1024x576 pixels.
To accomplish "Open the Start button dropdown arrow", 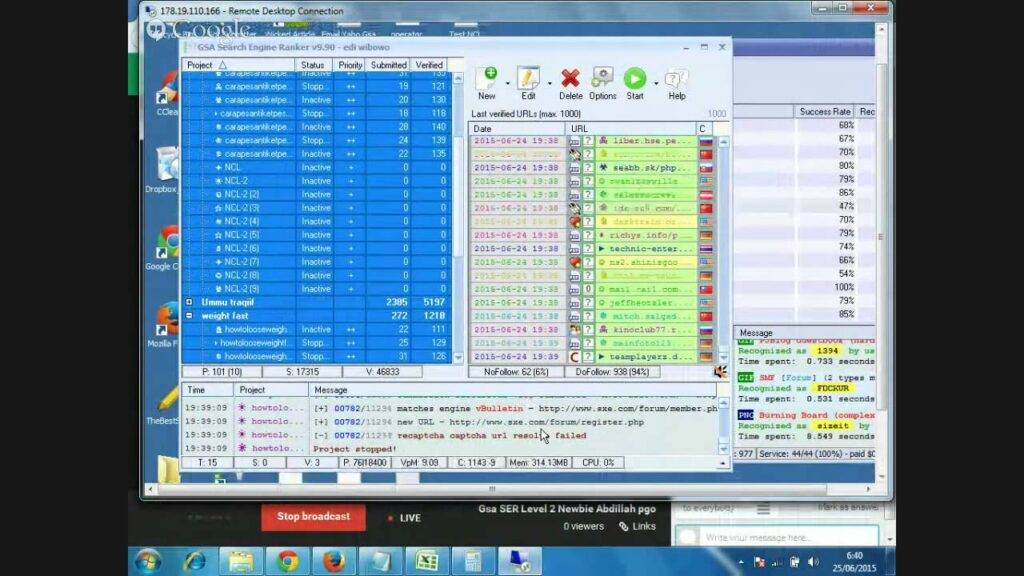I will [656, 84].
